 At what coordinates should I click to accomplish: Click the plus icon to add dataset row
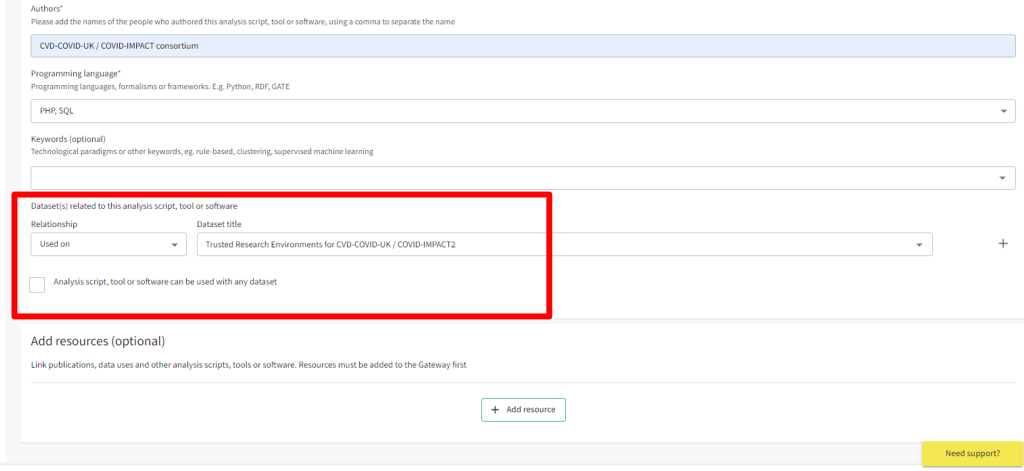click(x=1003, y=244)
